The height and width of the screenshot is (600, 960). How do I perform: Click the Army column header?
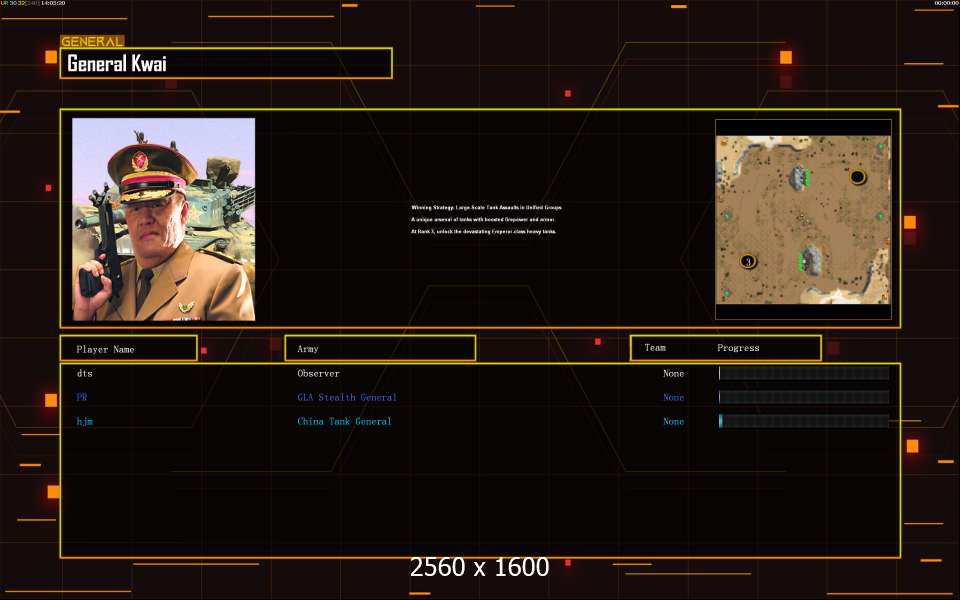[x=380, y=349]
